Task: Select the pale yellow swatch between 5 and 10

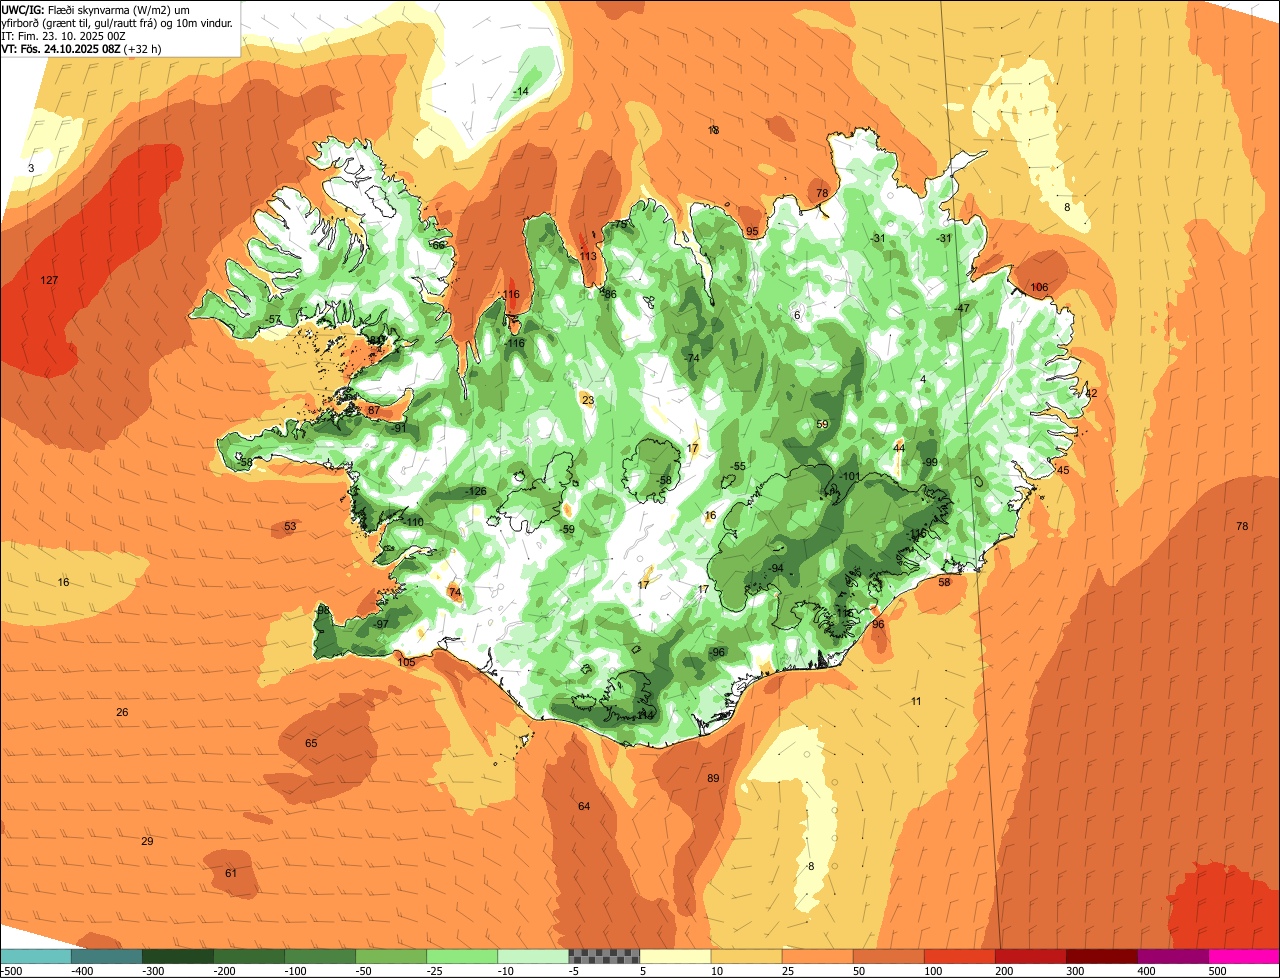Action: (x=674, y=956)
